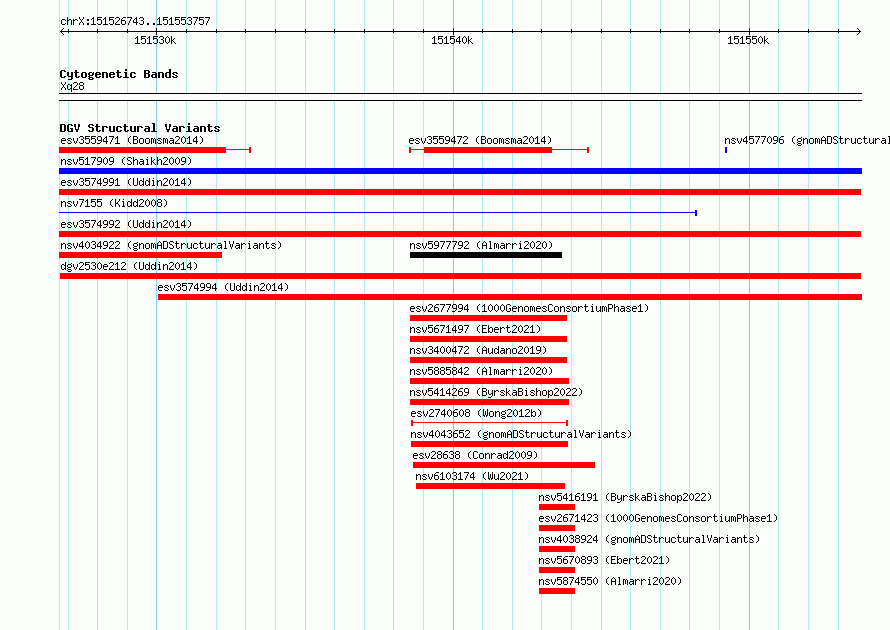Select the nsv5885842 (Almarri2020) label
Viewport: 890px width, 630px height.
[481, 371]
